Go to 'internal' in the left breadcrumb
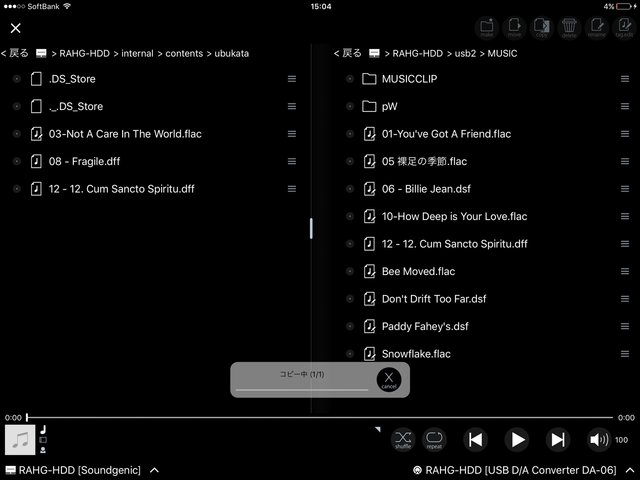 pyautogui.click(x=138, y=53)
